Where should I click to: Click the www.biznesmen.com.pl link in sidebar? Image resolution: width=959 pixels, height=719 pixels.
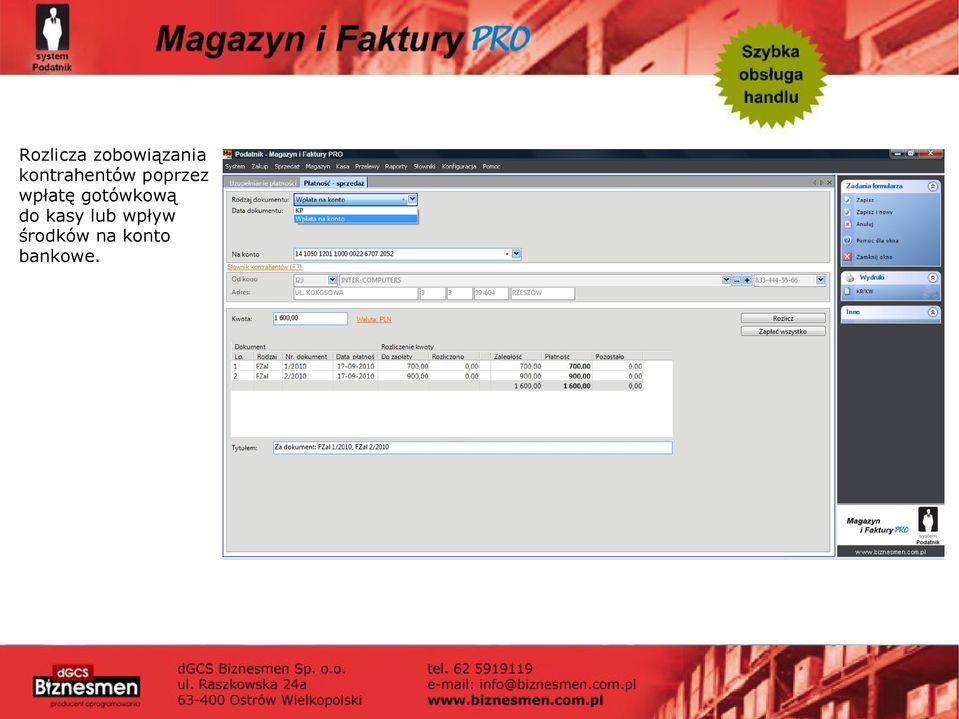coord(890,552)
